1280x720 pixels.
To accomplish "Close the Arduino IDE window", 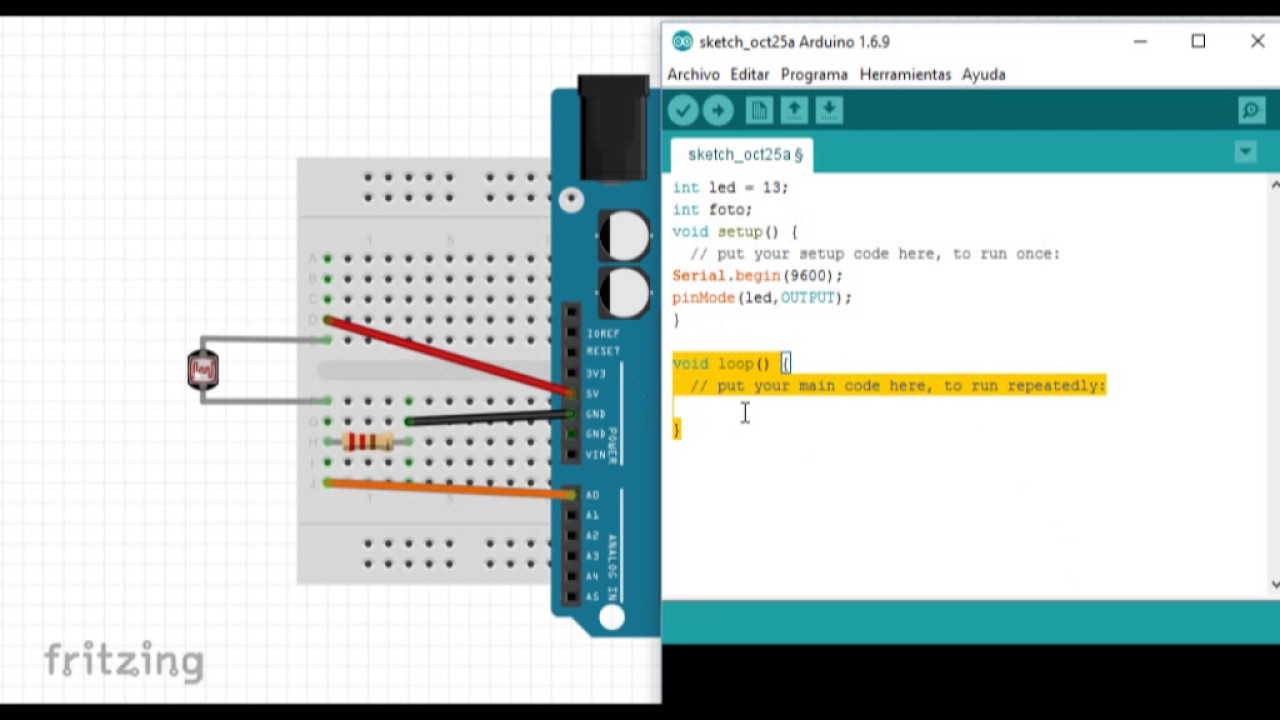I will click(x=1257, y=41).
